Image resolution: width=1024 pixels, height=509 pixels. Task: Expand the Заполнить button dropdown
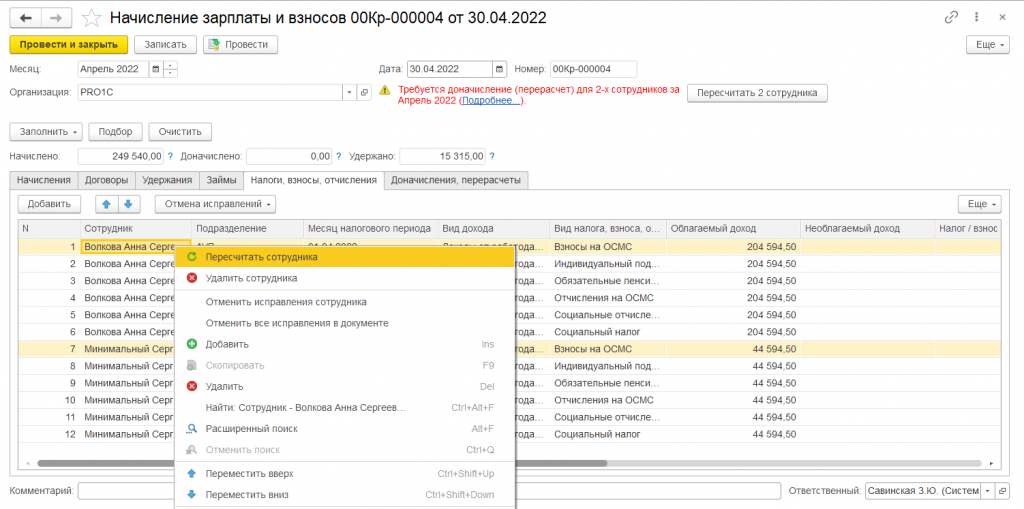pos(76,131)
